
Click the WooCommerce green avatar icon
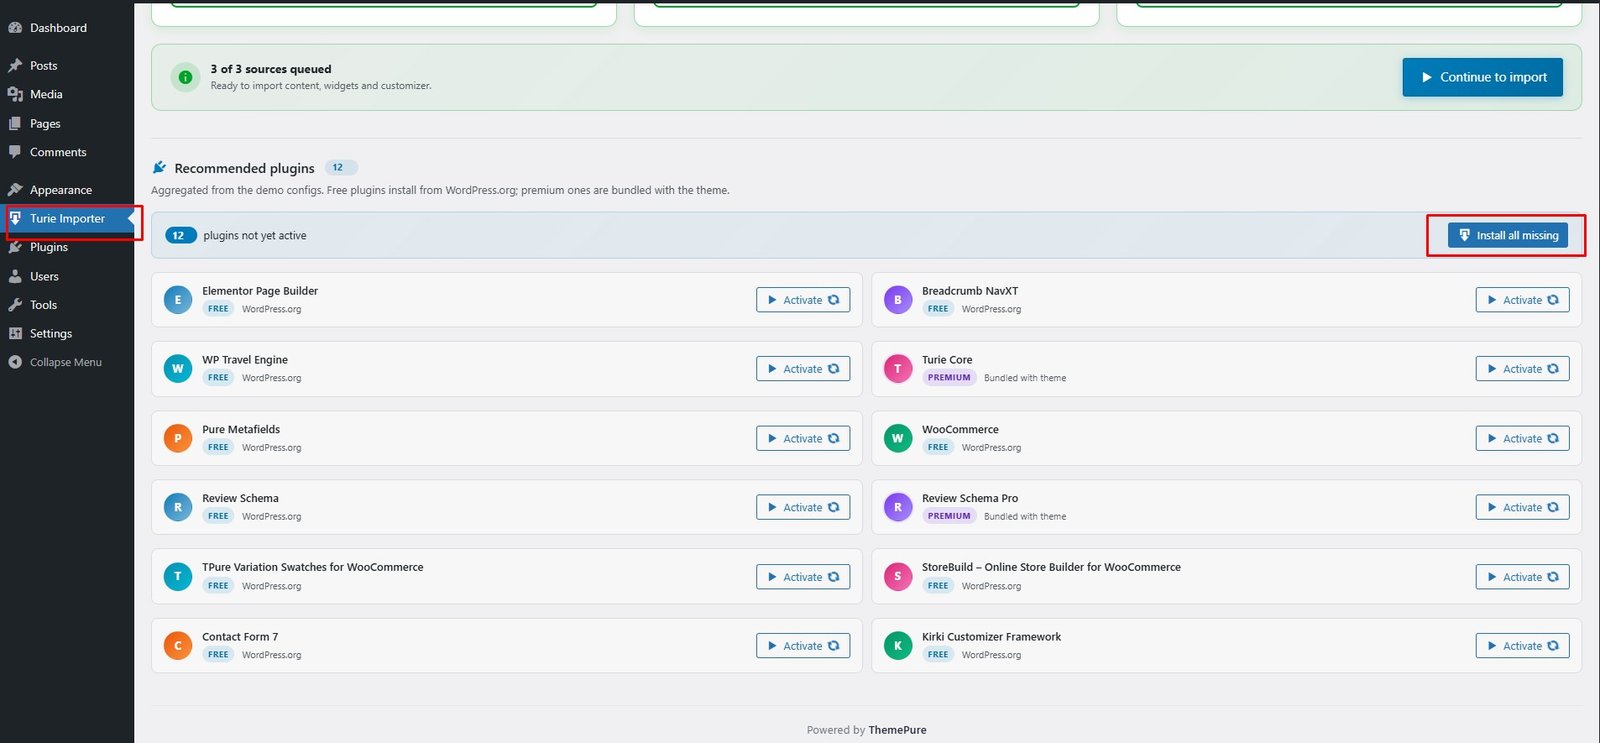[898, 438]
